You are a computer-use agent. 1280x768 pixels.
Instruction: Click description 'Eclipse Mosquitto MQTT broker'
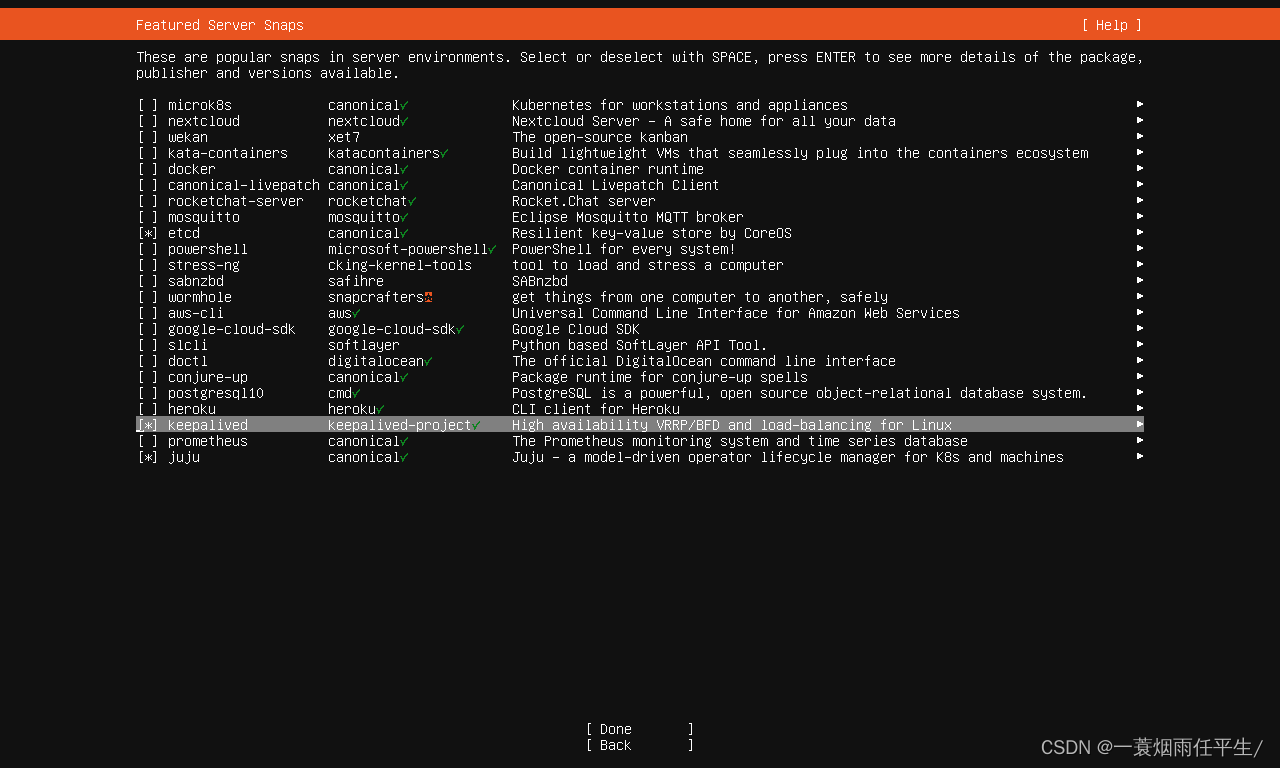pyautogui.click(x=628, y=217)
